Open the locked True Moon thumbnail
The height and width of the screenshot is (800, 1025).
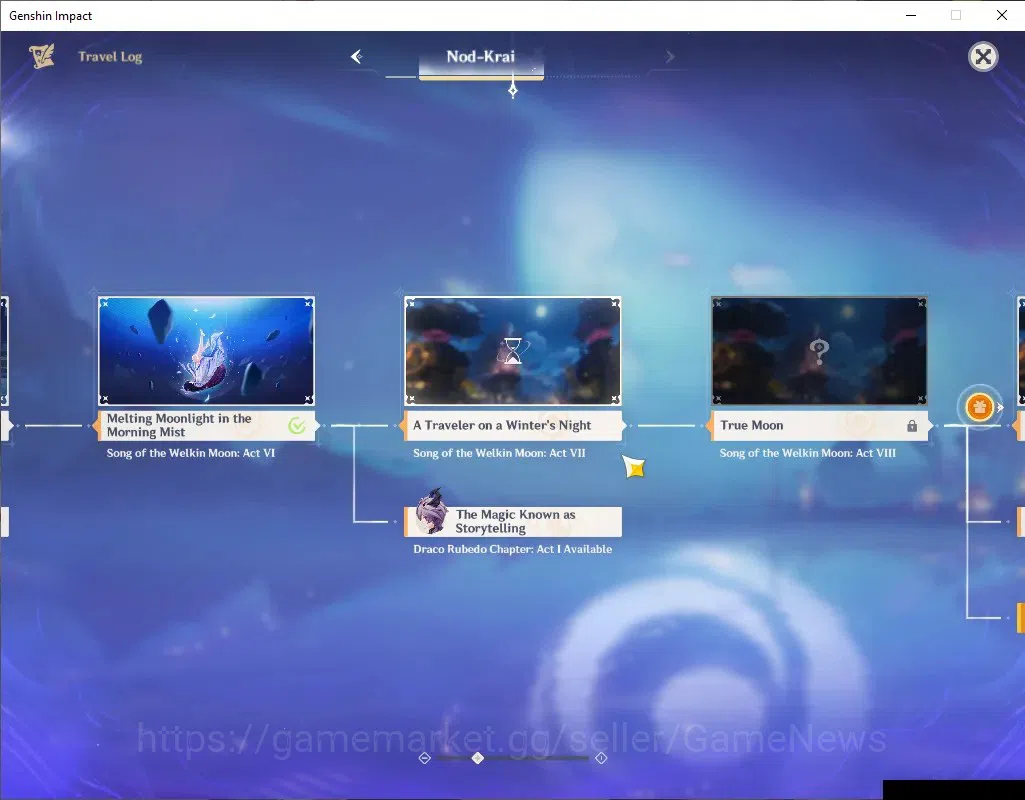[x=819, y=351]
